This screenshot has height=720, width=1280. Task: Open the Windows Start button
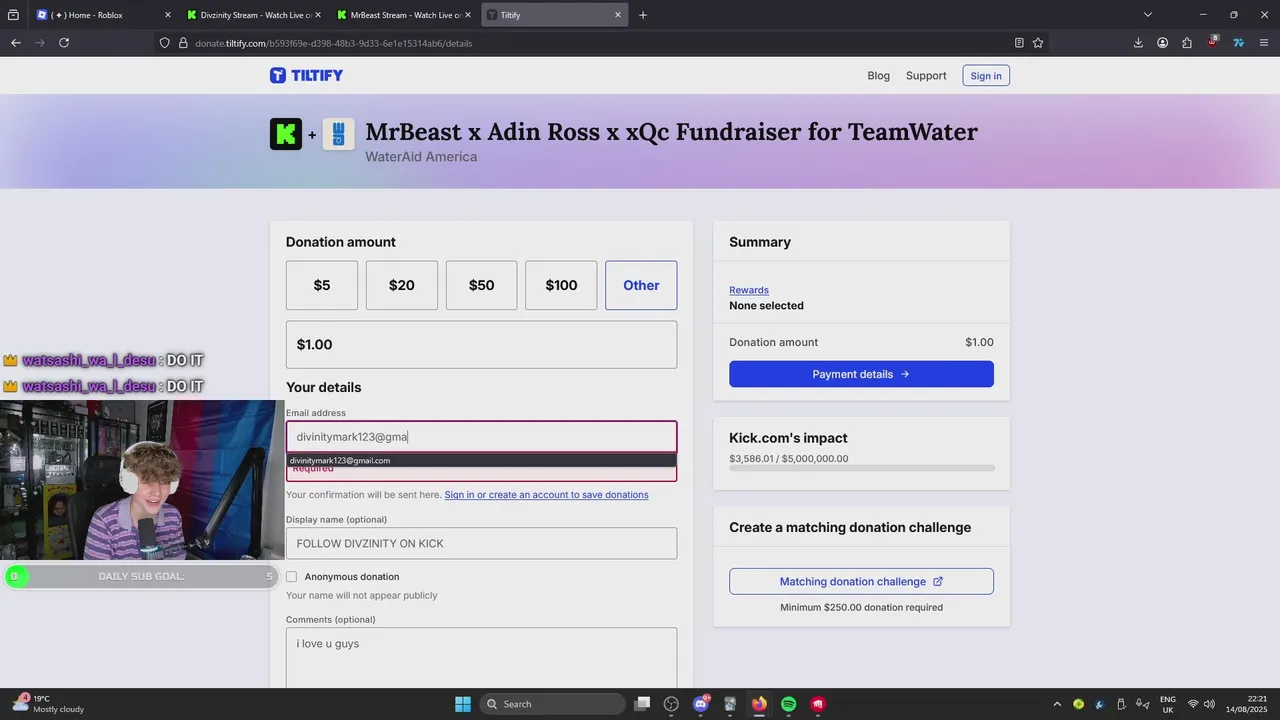[x=463, y=704]
